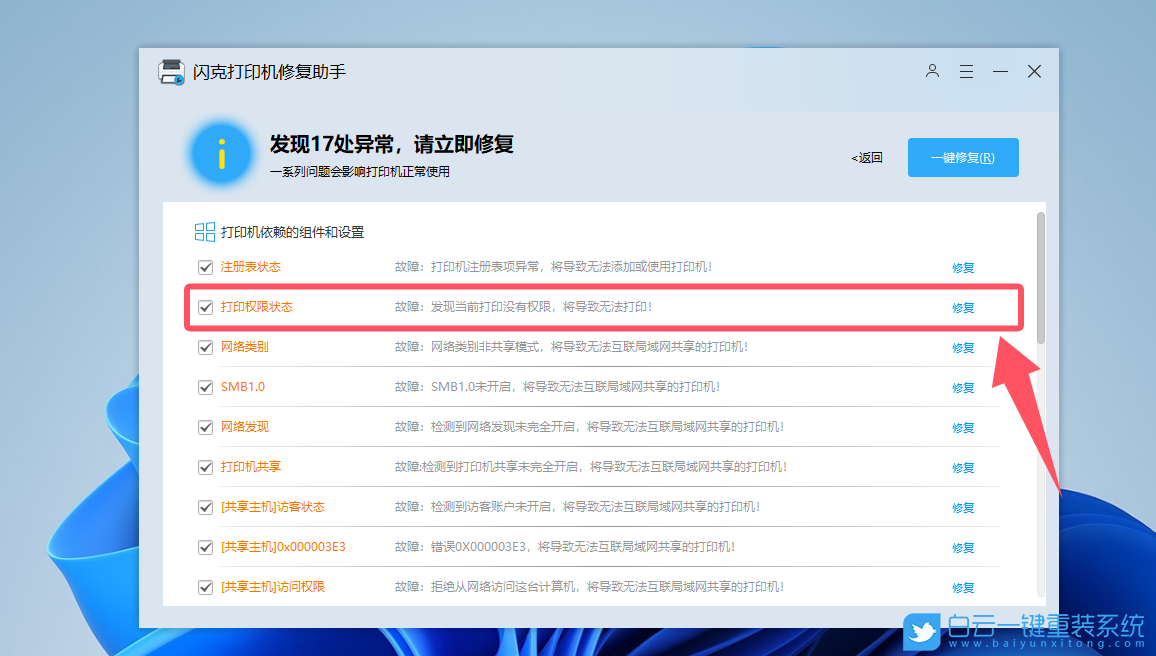This screenshot has width=1156, height=656.
Task: Click the grid icon beside 打印机依赖的组件和设置
Action: pos(204,231)
